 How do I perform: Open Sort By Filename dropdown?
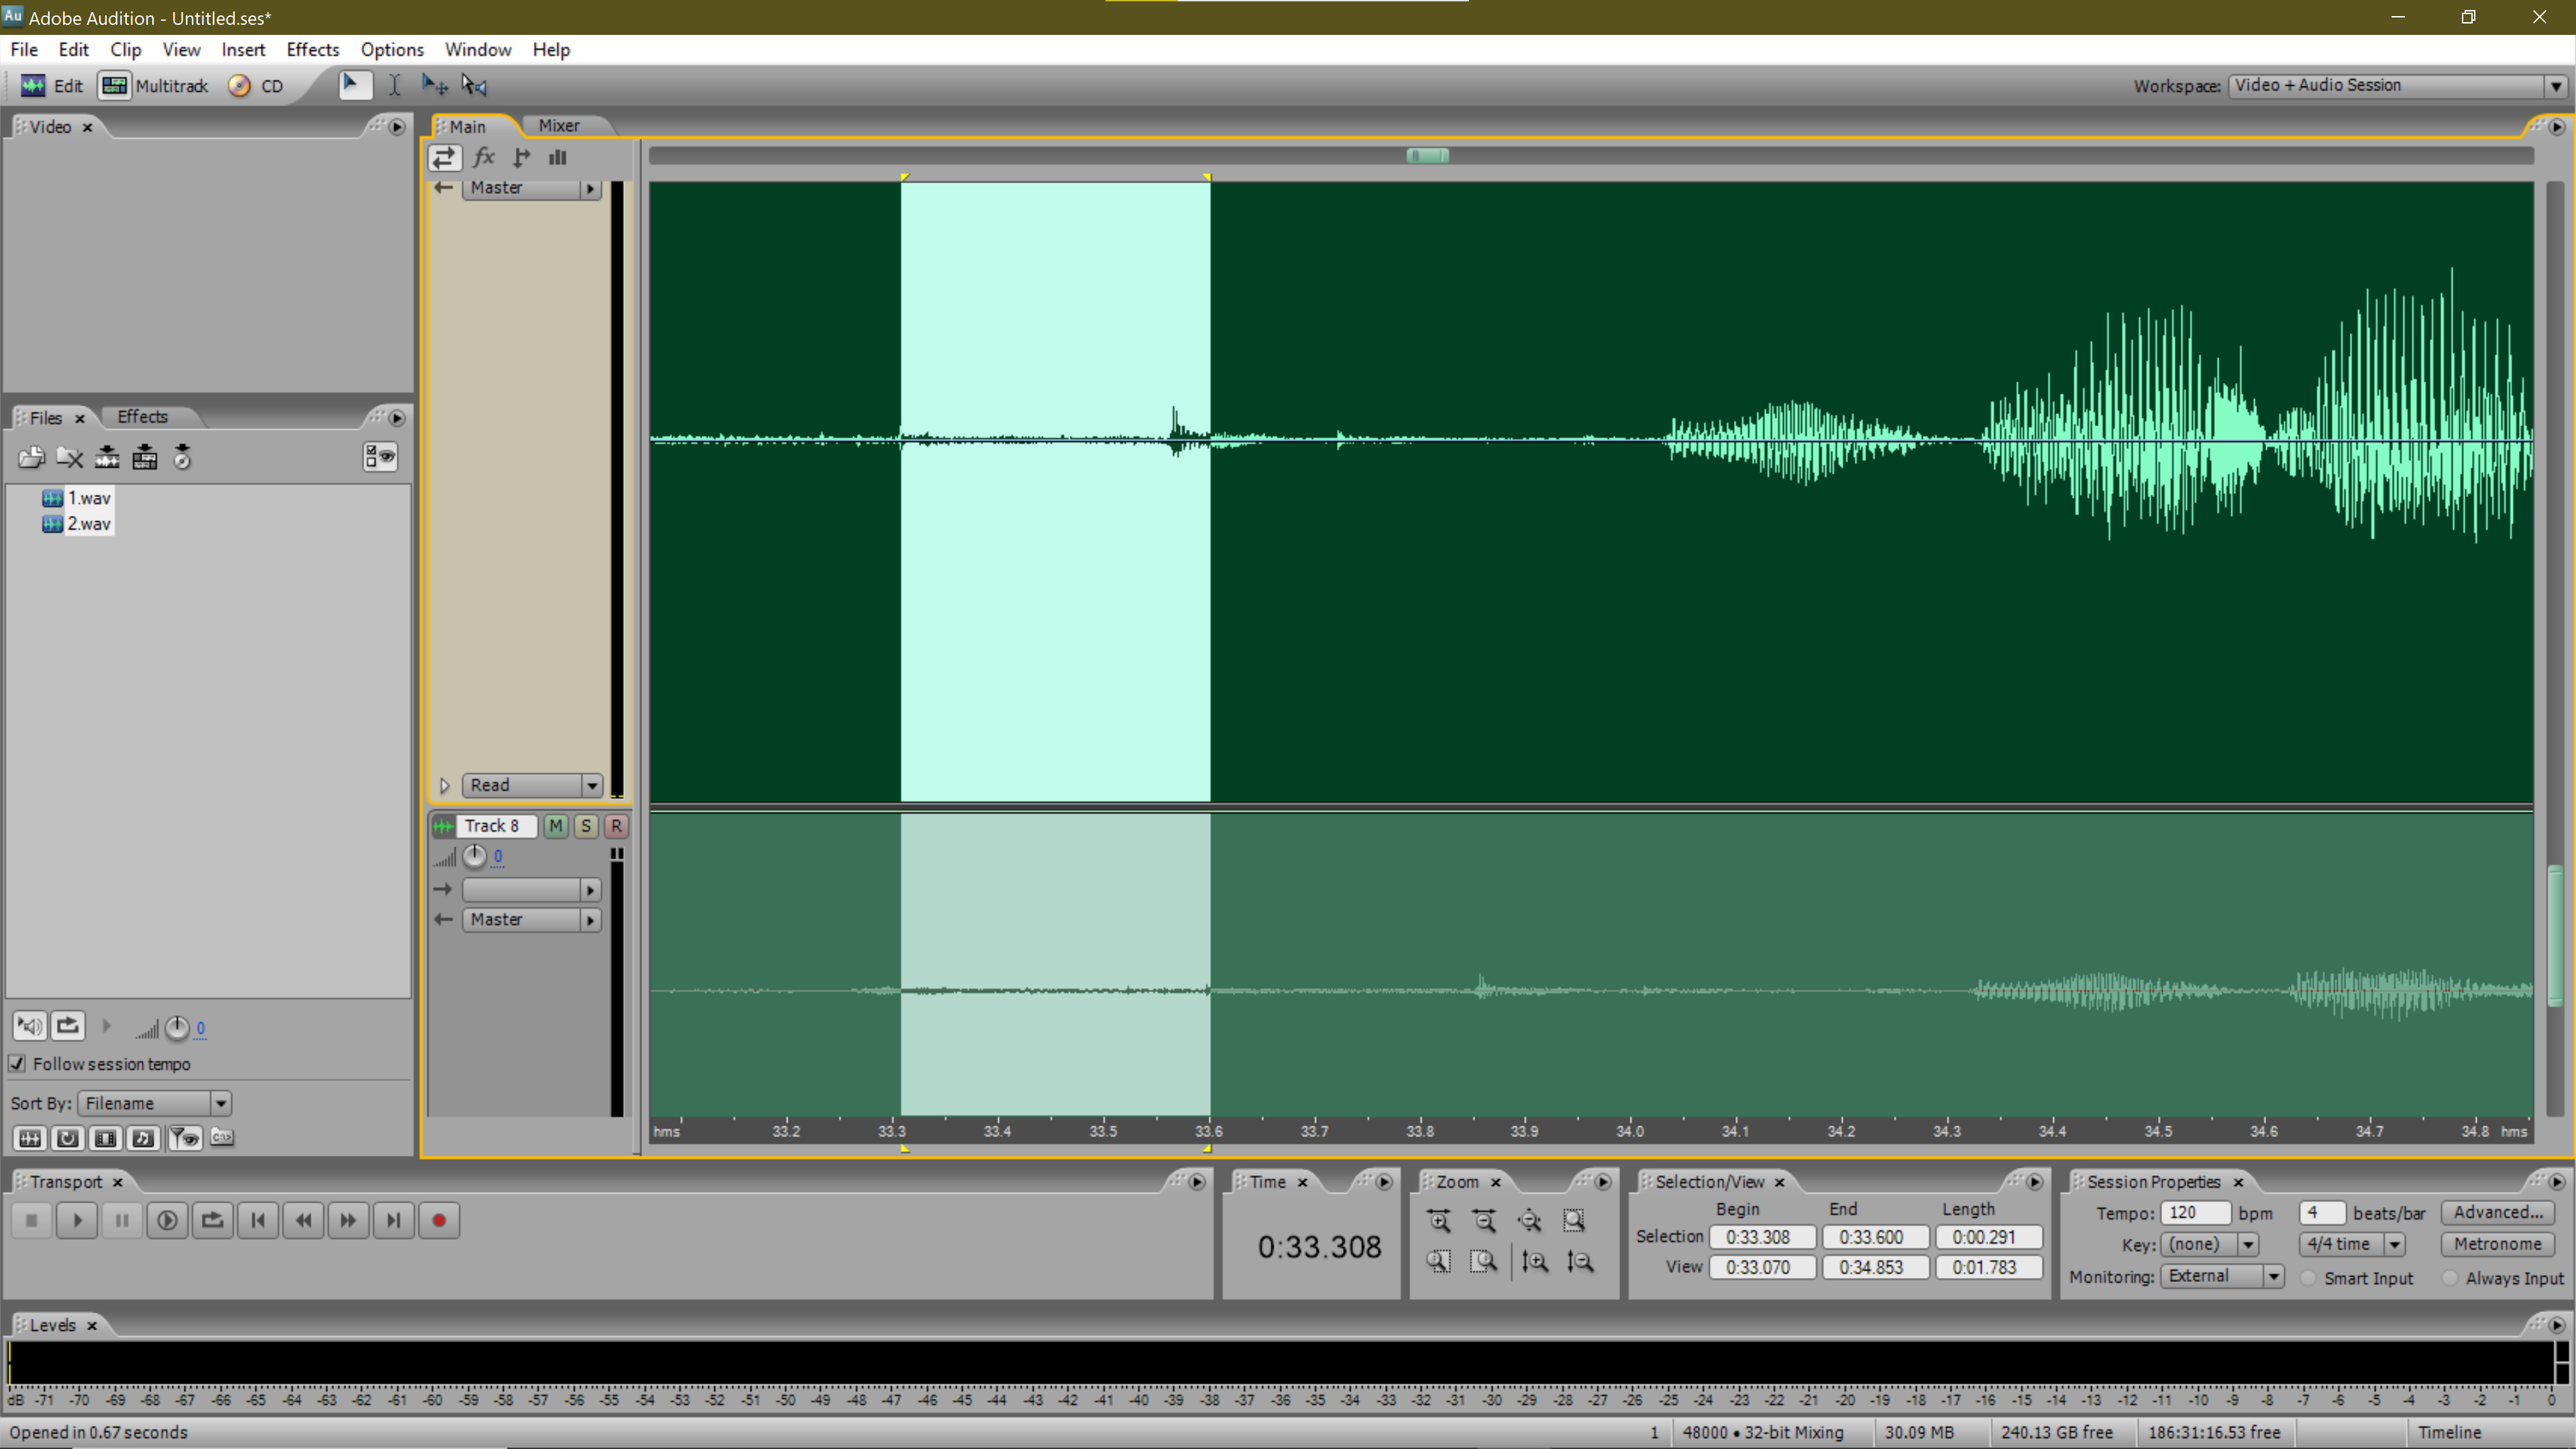coord(220,1103)
